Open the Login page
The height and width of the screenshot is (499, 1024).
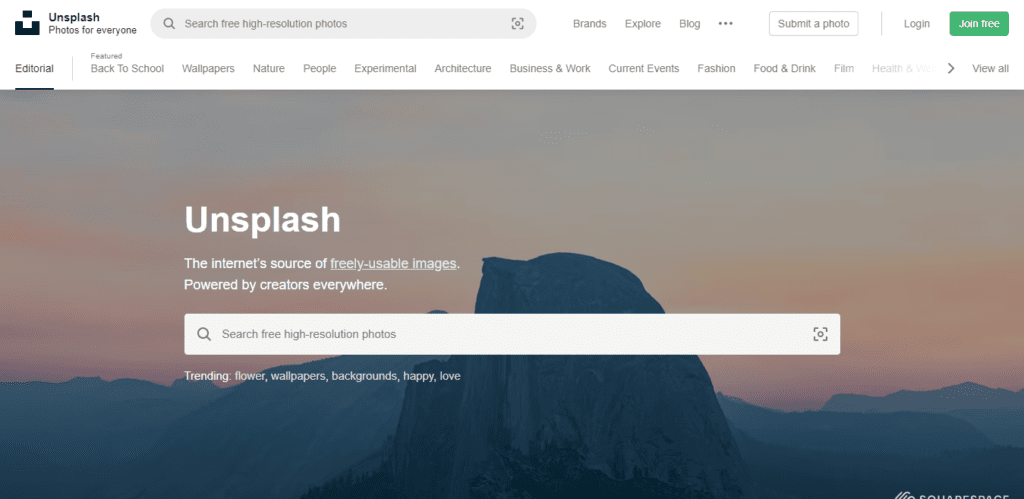(x=917, y=24)
